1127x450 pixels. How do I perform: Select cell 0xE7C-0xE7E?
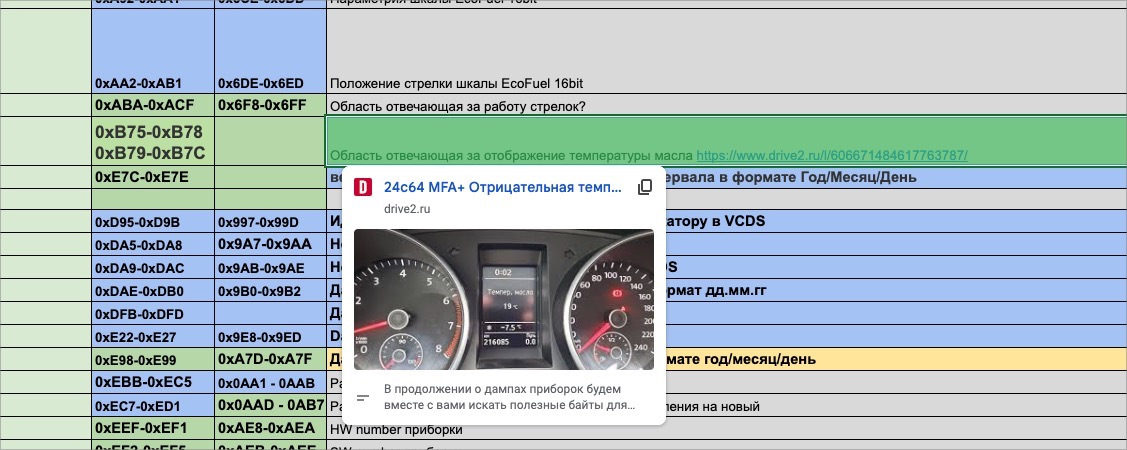click(x=153, y=178)
